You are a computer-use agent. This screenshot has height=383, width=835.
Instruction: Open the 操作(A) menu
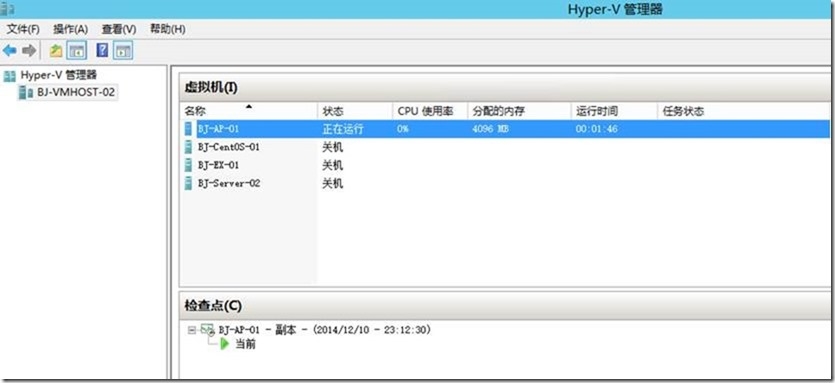tap(71, 29)
